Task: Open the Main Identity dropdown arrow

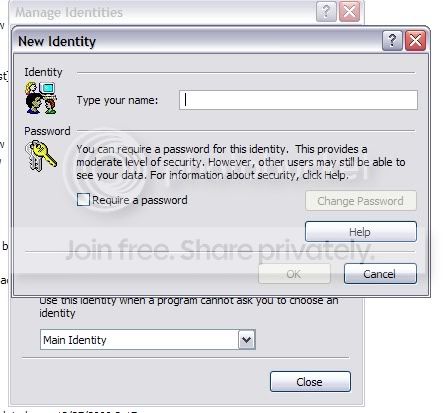Action: (x=247, y=340)
